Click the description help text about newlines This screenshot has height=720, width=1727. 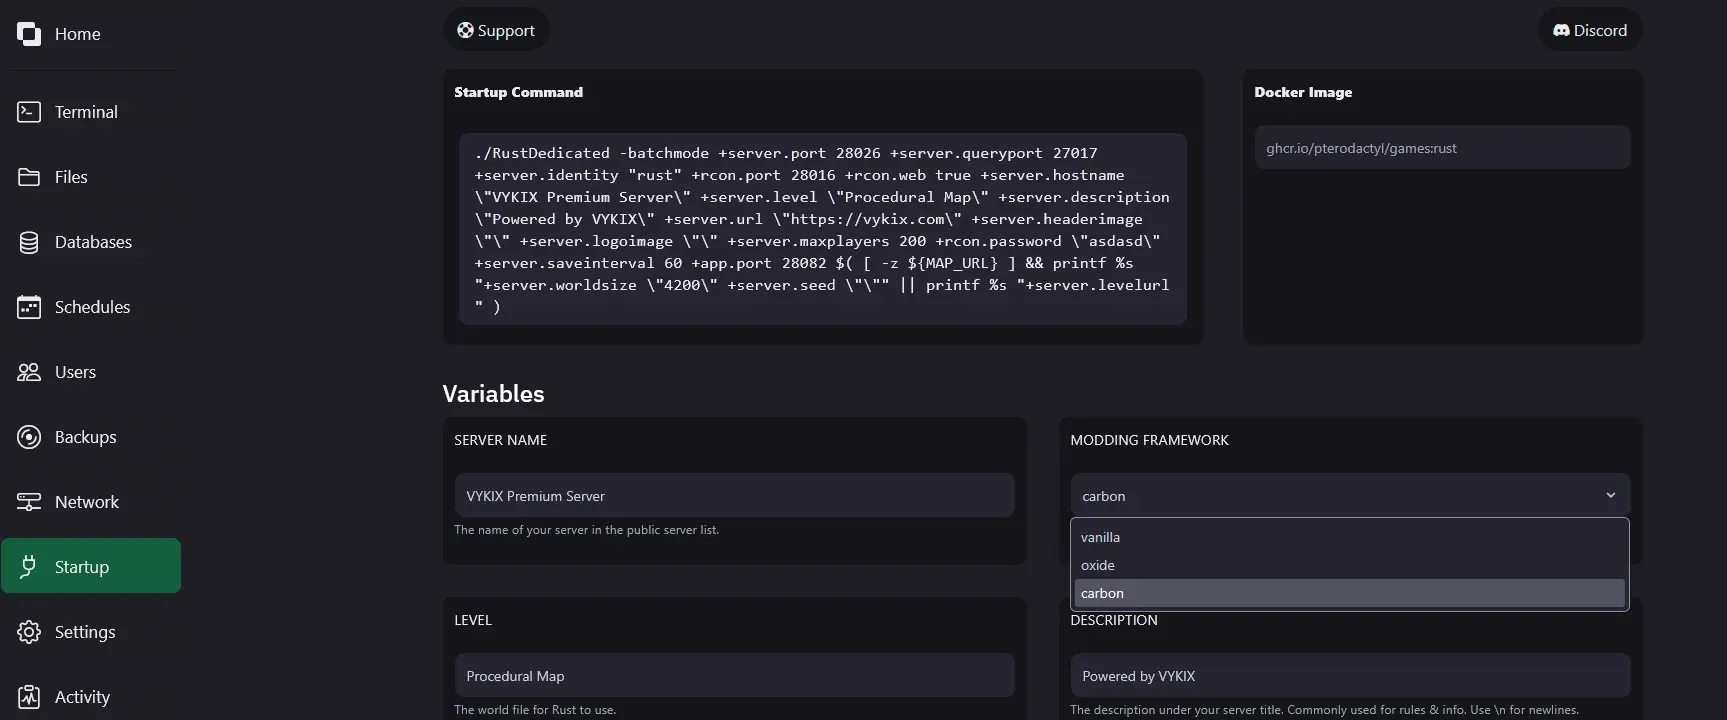tap(1324, 710)
